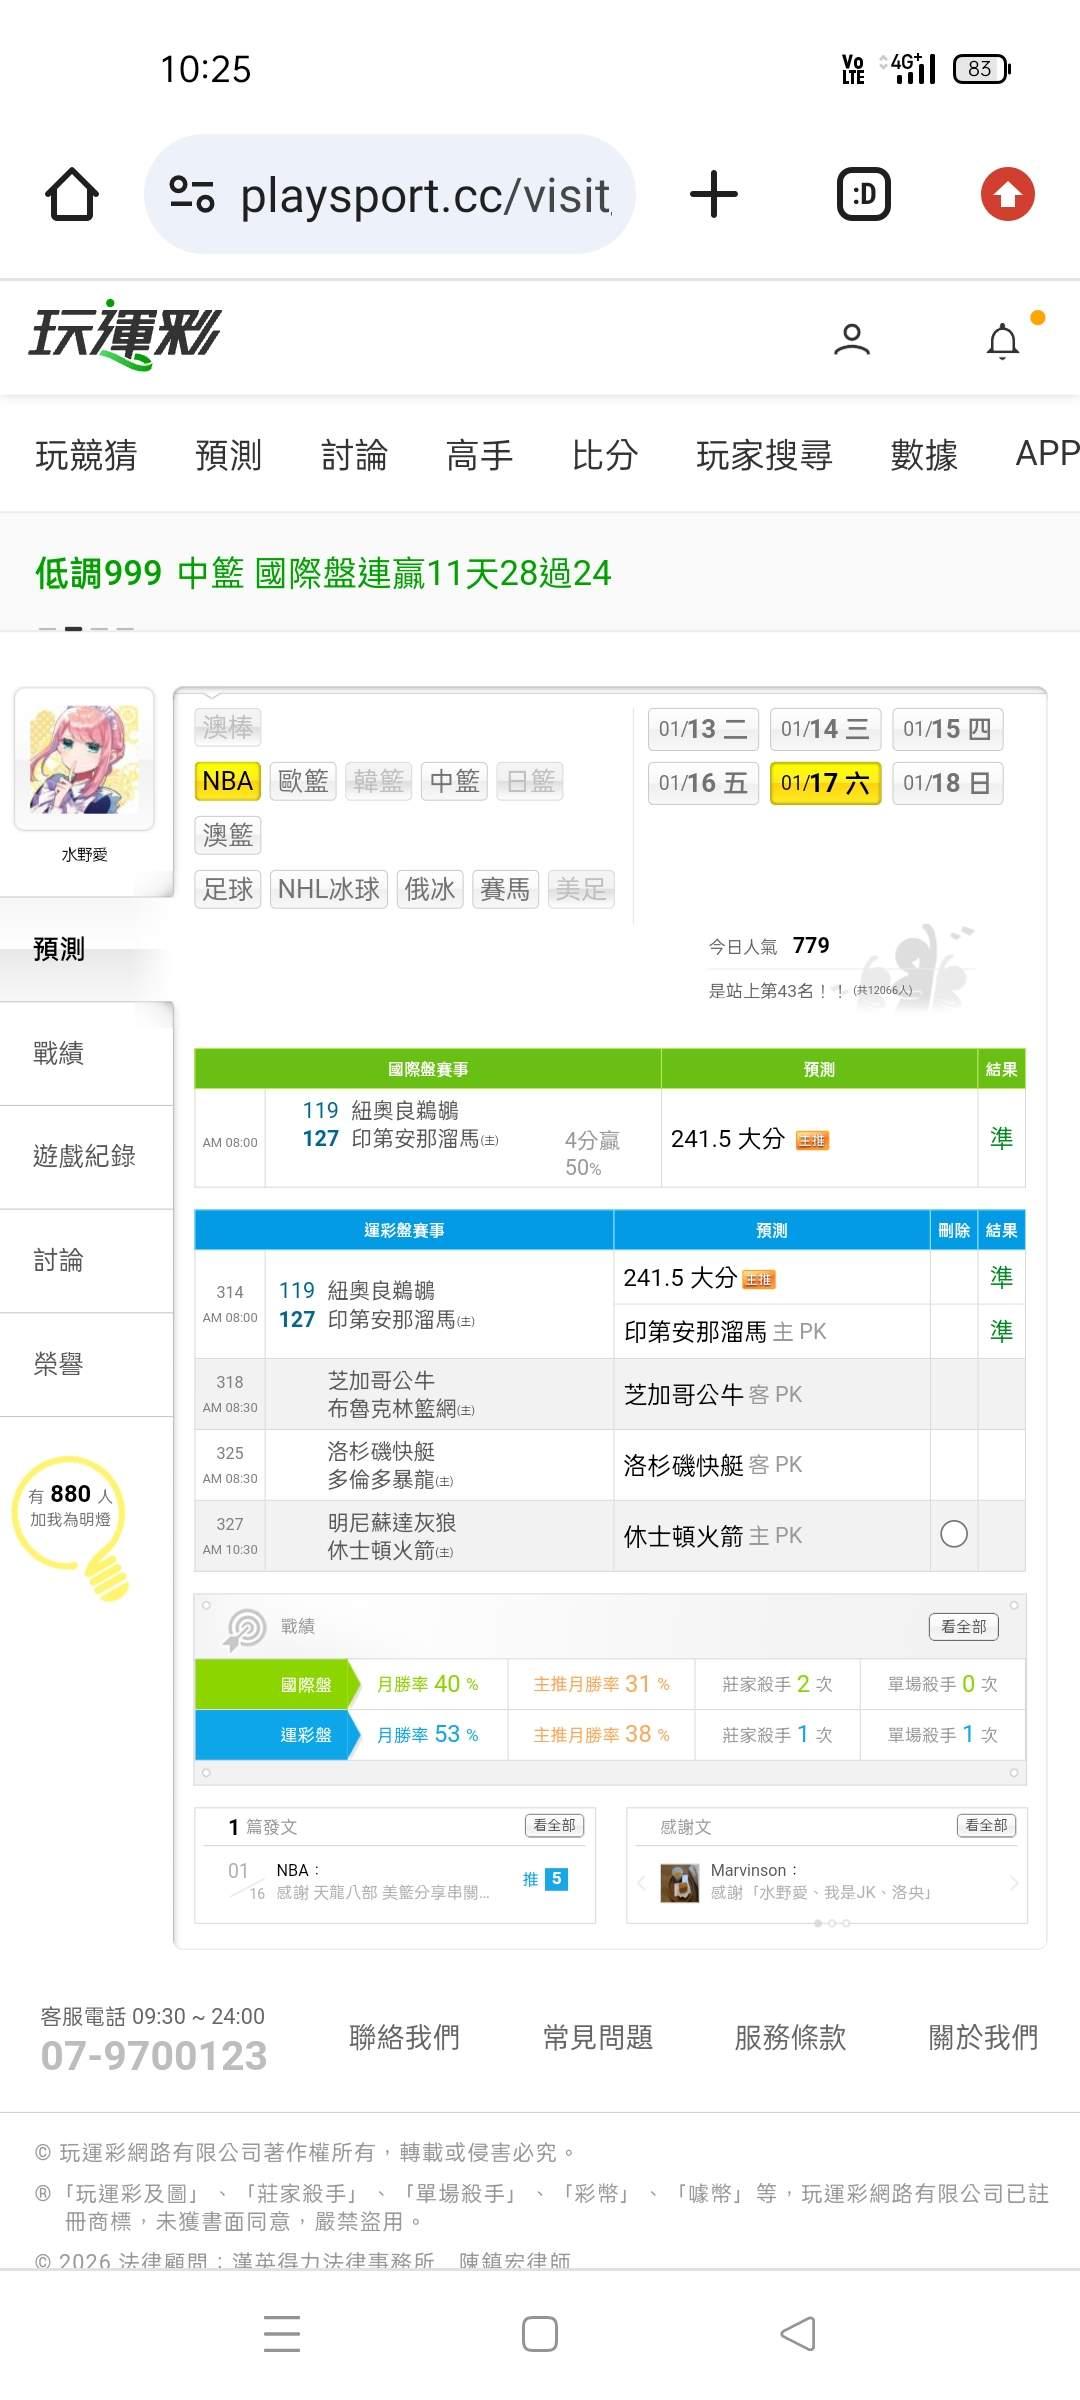Screen dimensions: 1080x2400
Task: Click the 聯絡我們 footer link
Action: tap(404, 2037)
